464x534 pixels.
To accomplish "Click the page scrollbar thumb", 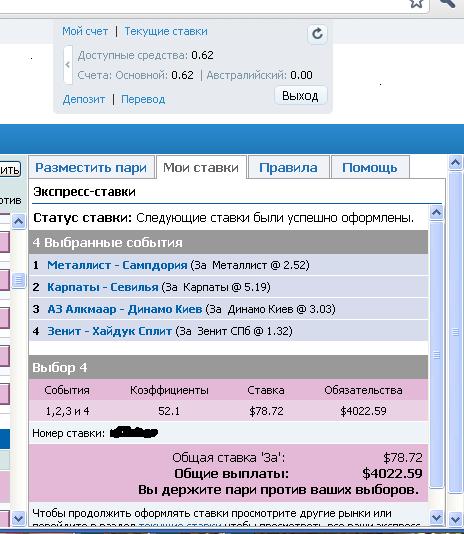I will 455,332.
